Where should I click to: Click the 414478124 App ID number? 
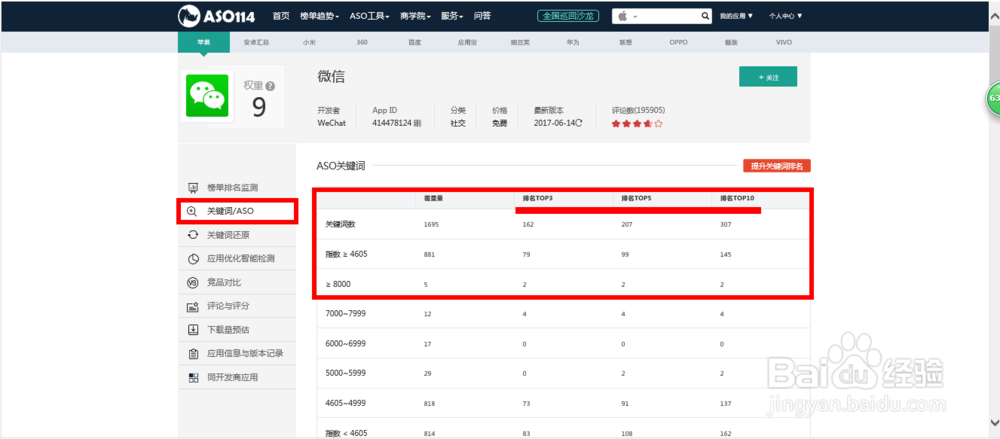[392, 123]
